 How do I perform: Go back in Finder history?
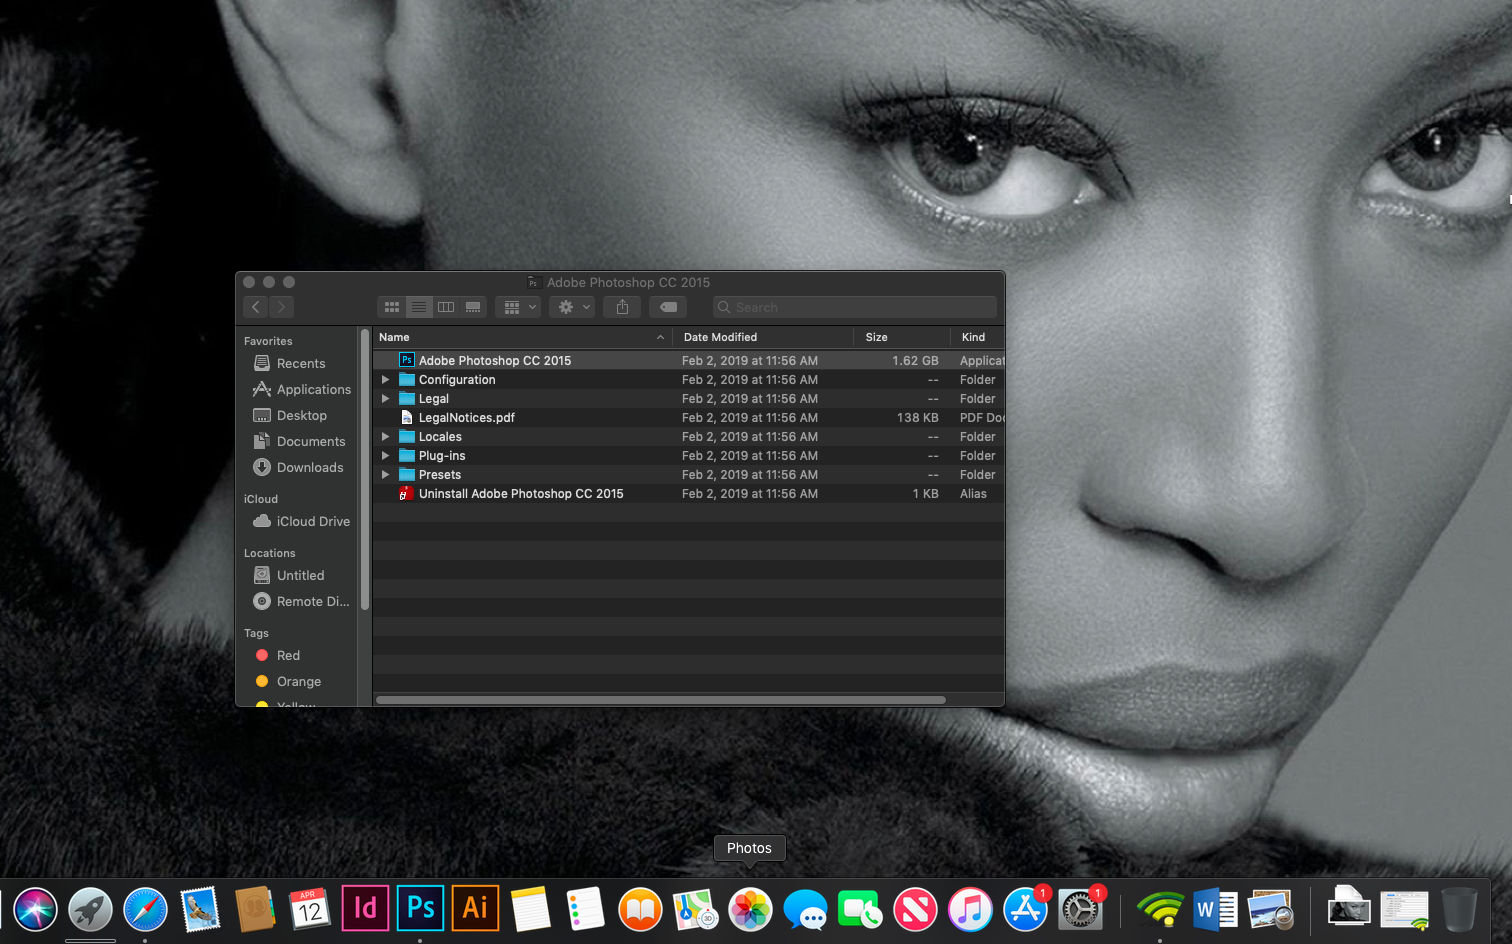(256, 307)
